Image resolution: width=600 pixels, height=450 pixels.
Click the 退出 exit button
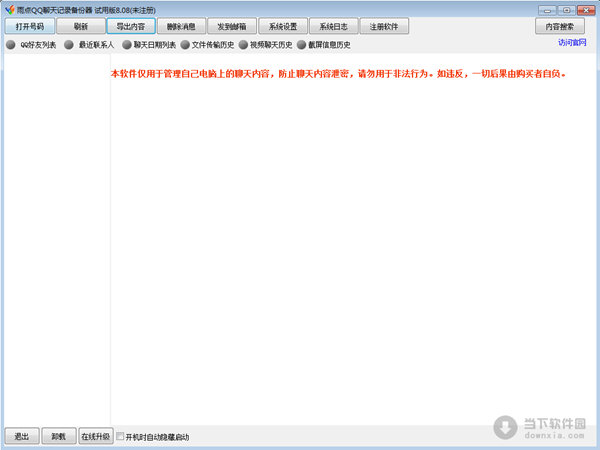(21, 436)
